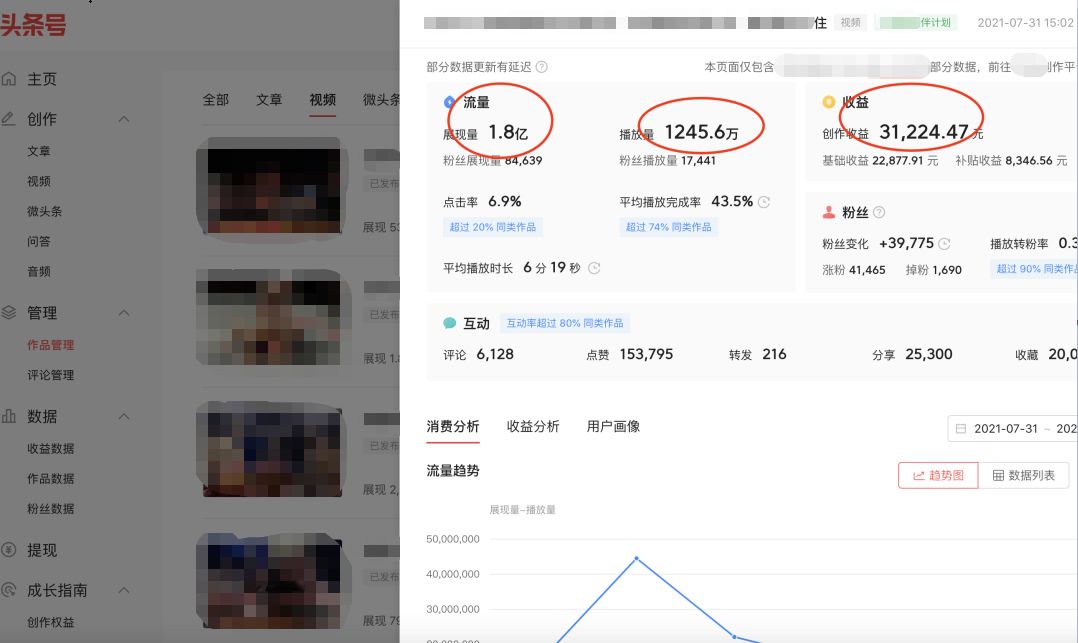Open 粉丝数据 in sidebar
Screen dimensions: 1078x643
[50, 509]
